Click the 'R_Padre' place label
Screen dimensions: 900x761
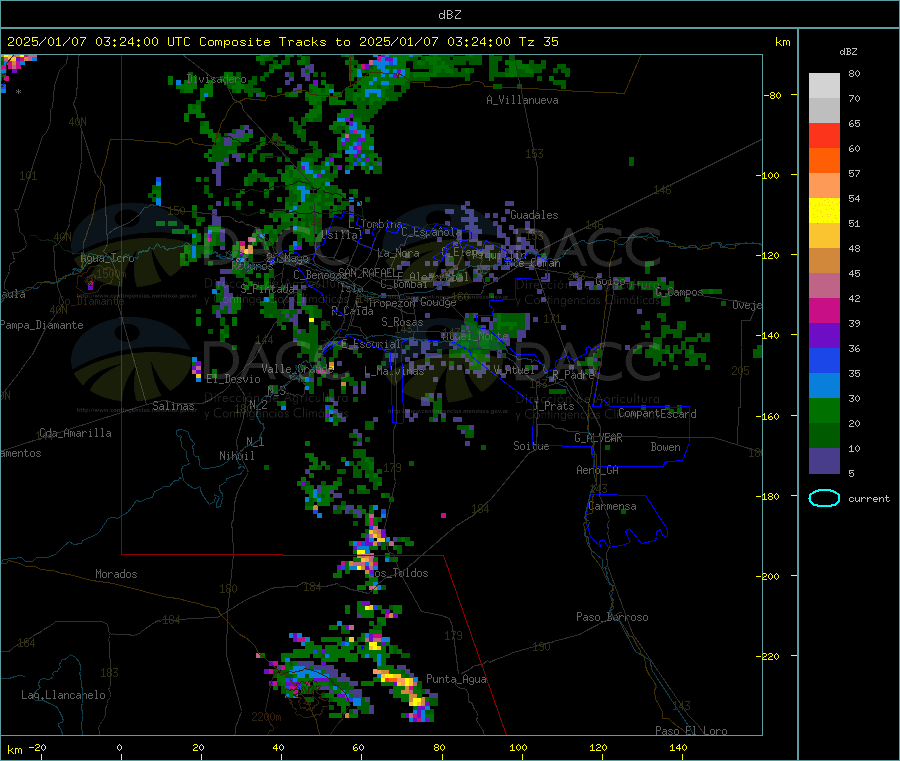(x=573, y=375)
